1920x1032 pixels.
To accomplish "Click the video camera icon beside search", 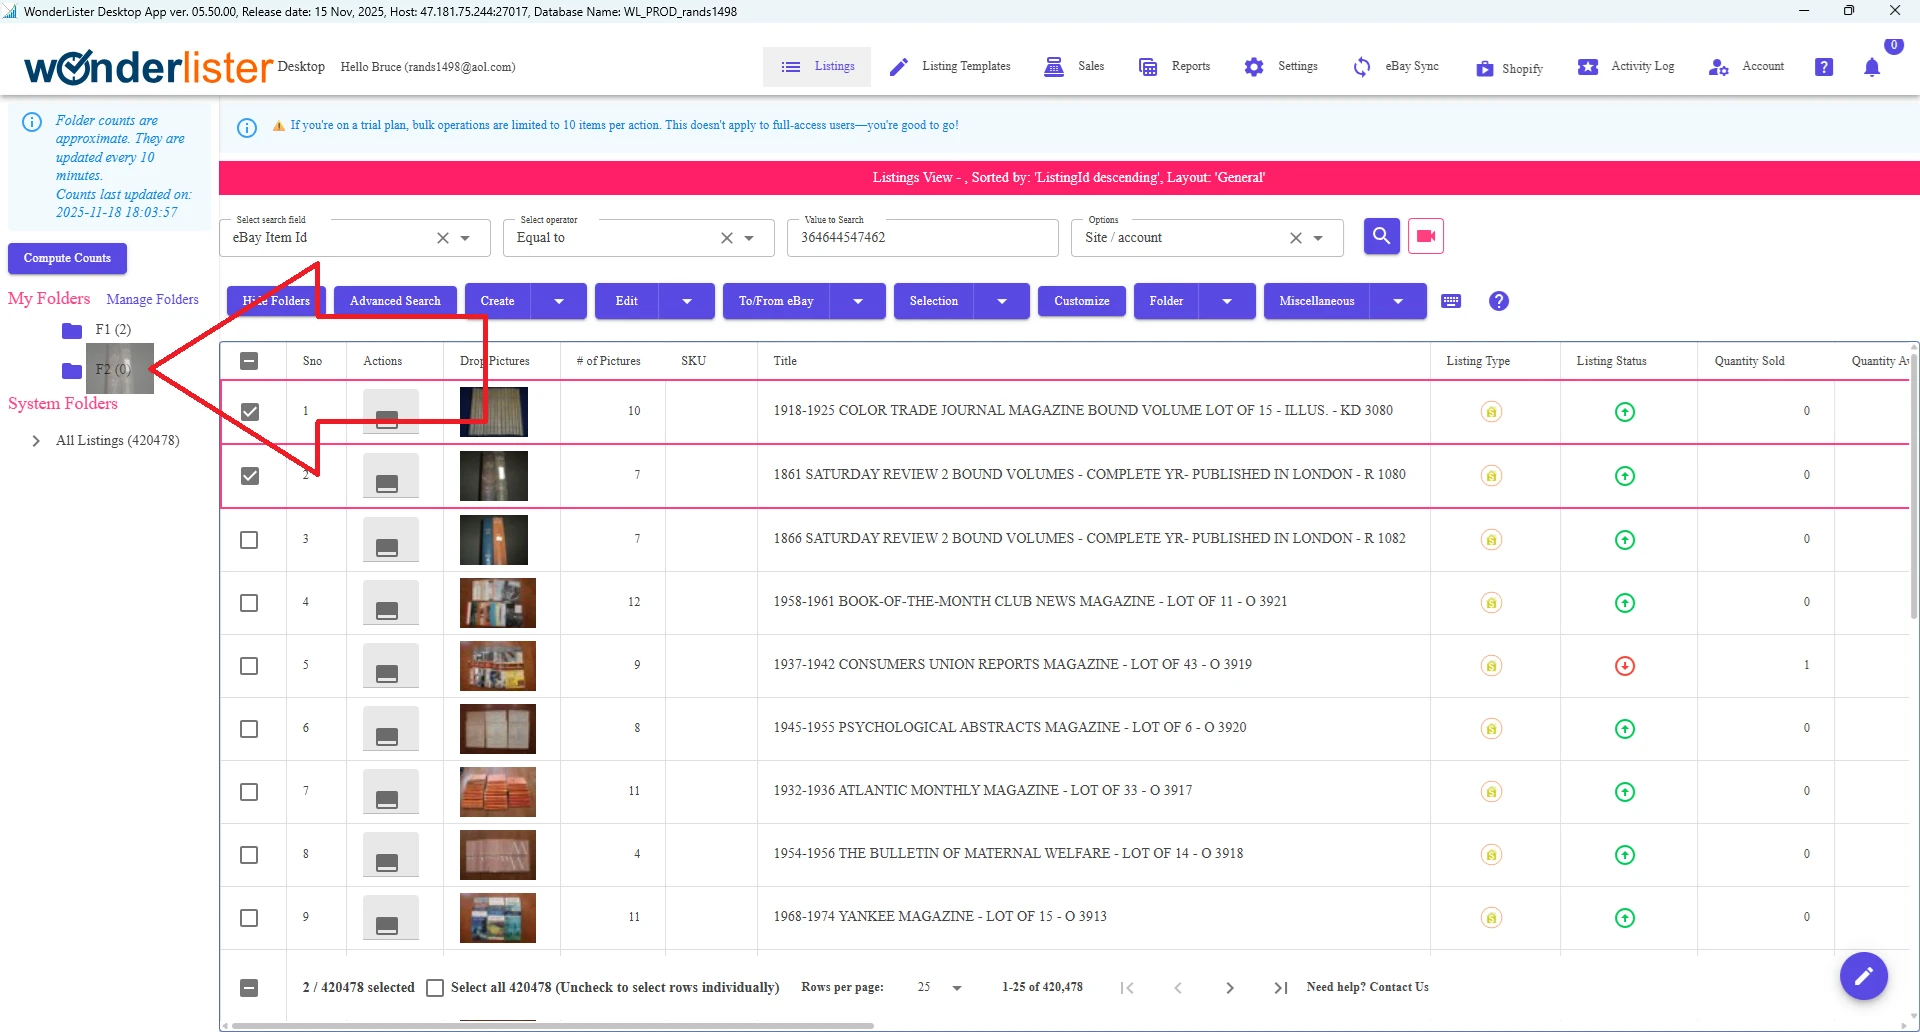I will coord(1425,236).
